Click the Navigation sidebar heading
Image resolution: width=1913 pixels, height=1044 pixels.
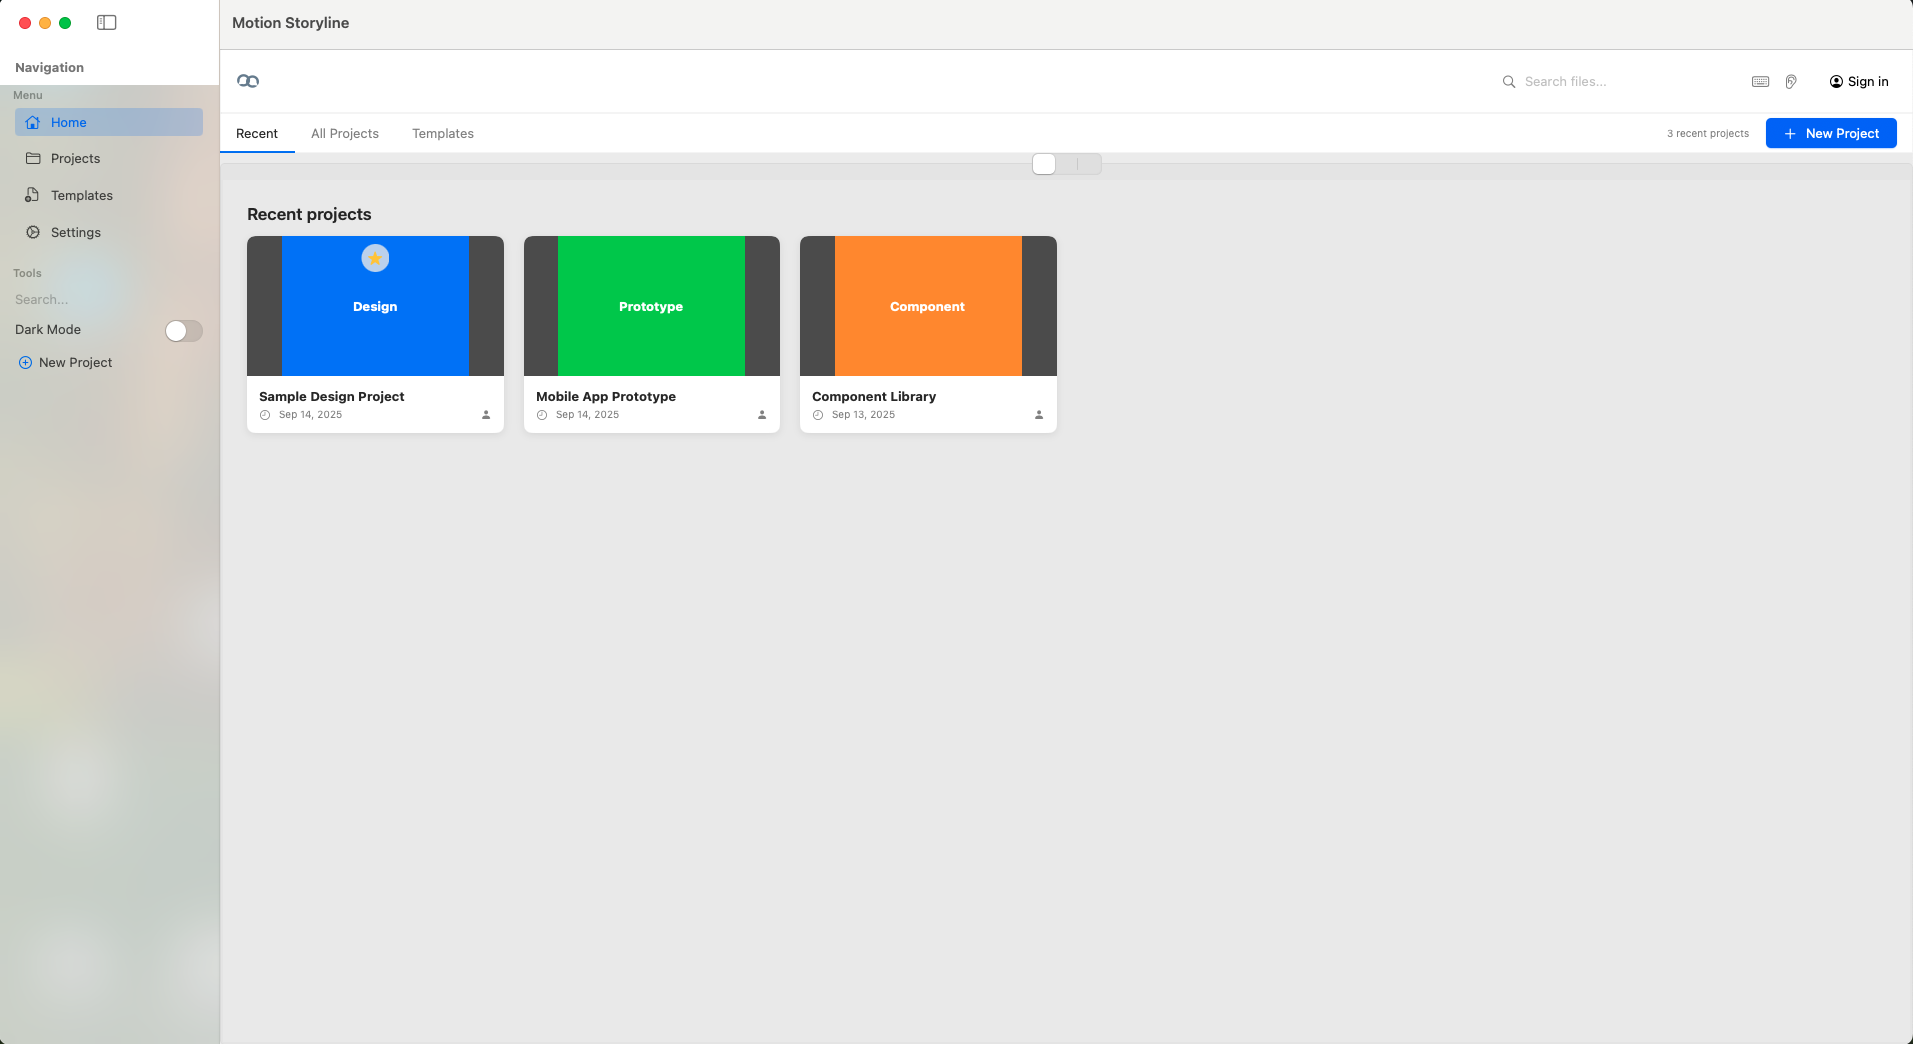click(50, 68)
